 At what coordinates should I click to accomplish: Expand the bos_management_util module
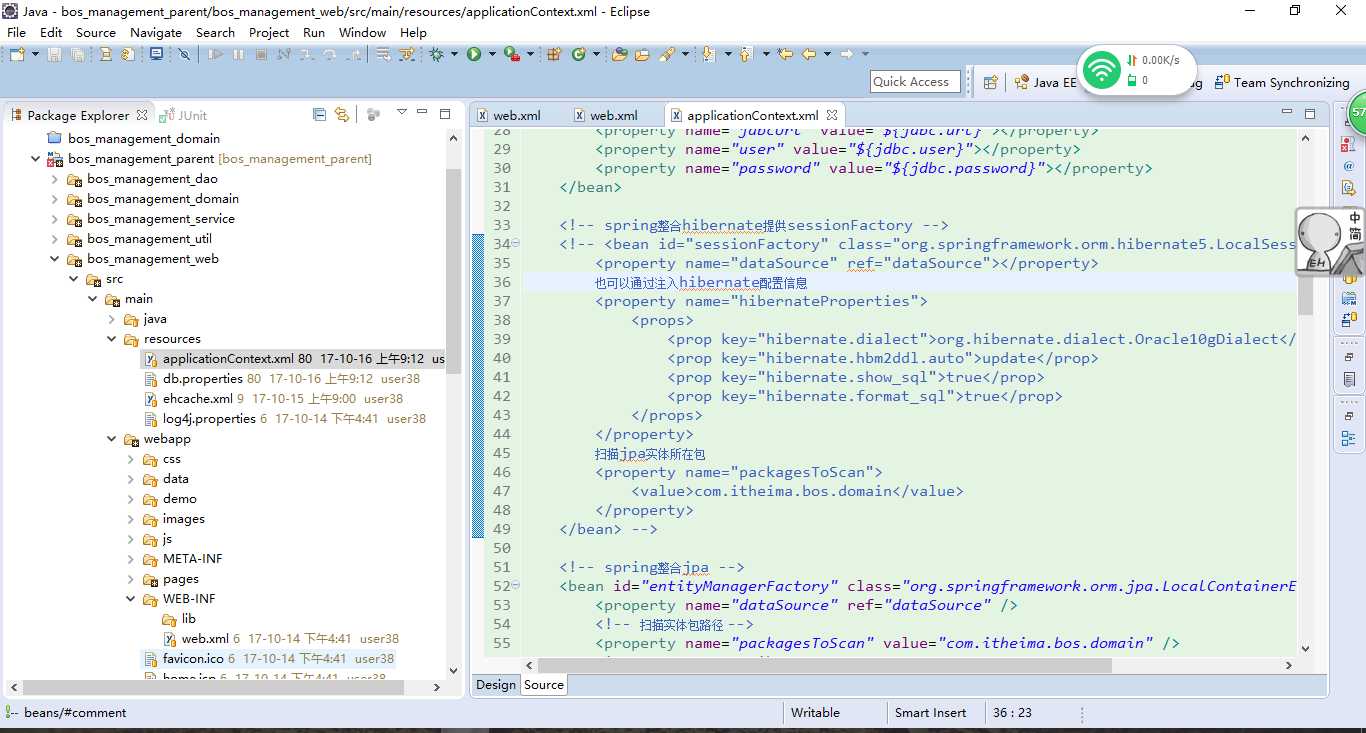pyautogui.click(x=55, y=238)
